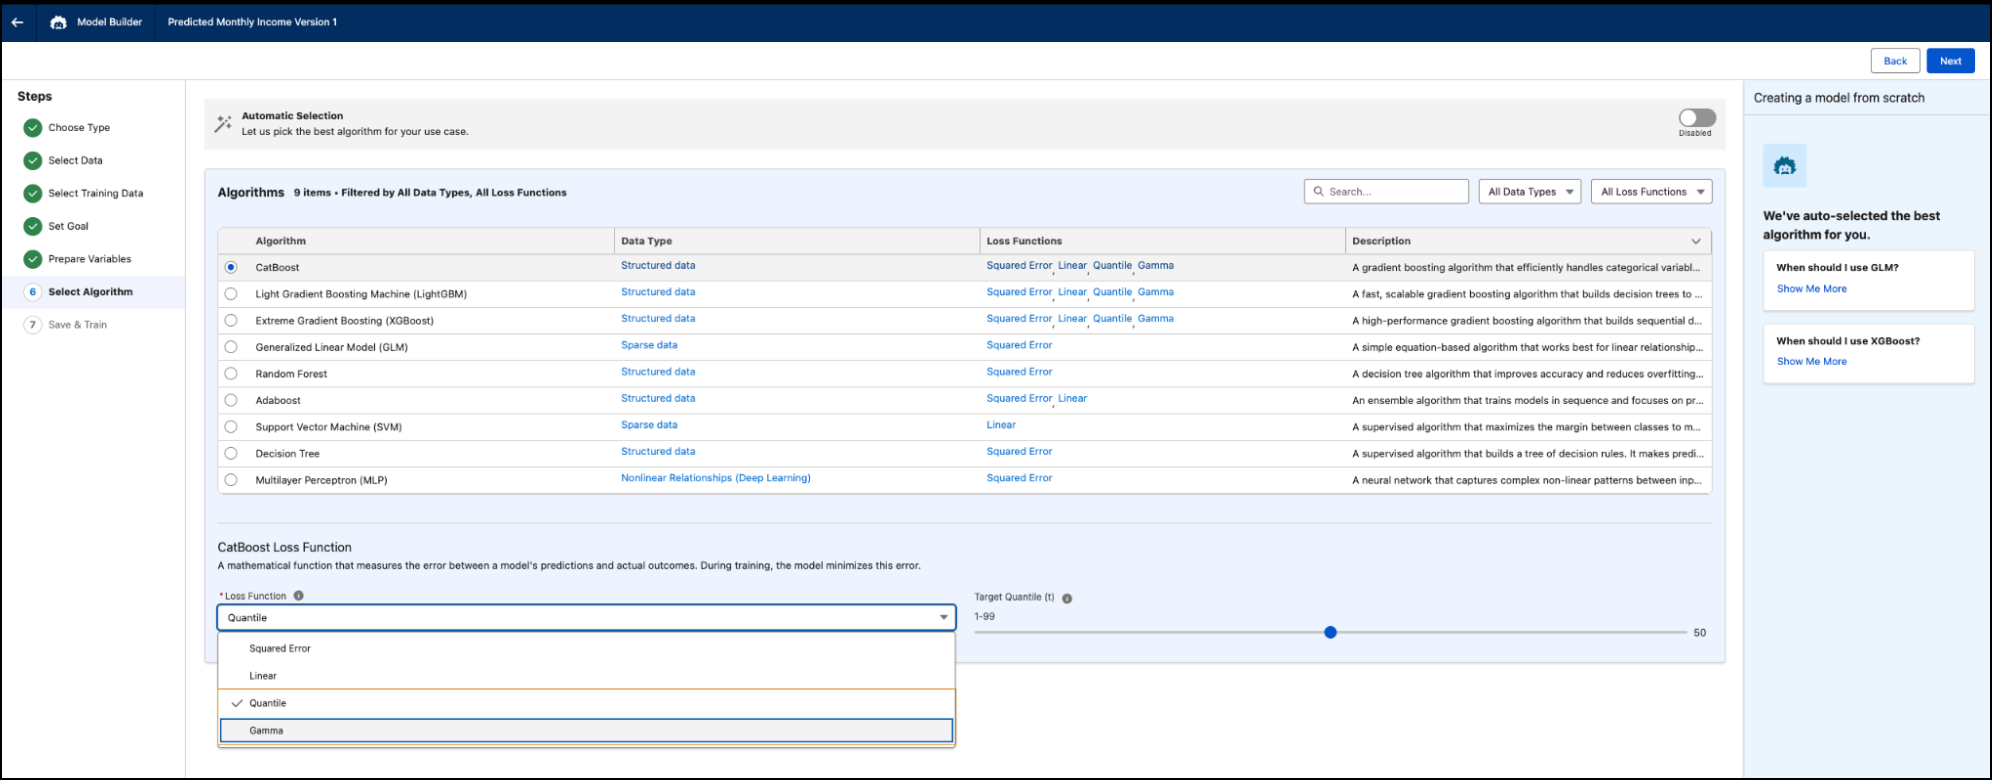1992x780 pixels.
Task: Click the back arrow icon in header
Action: 17,22
